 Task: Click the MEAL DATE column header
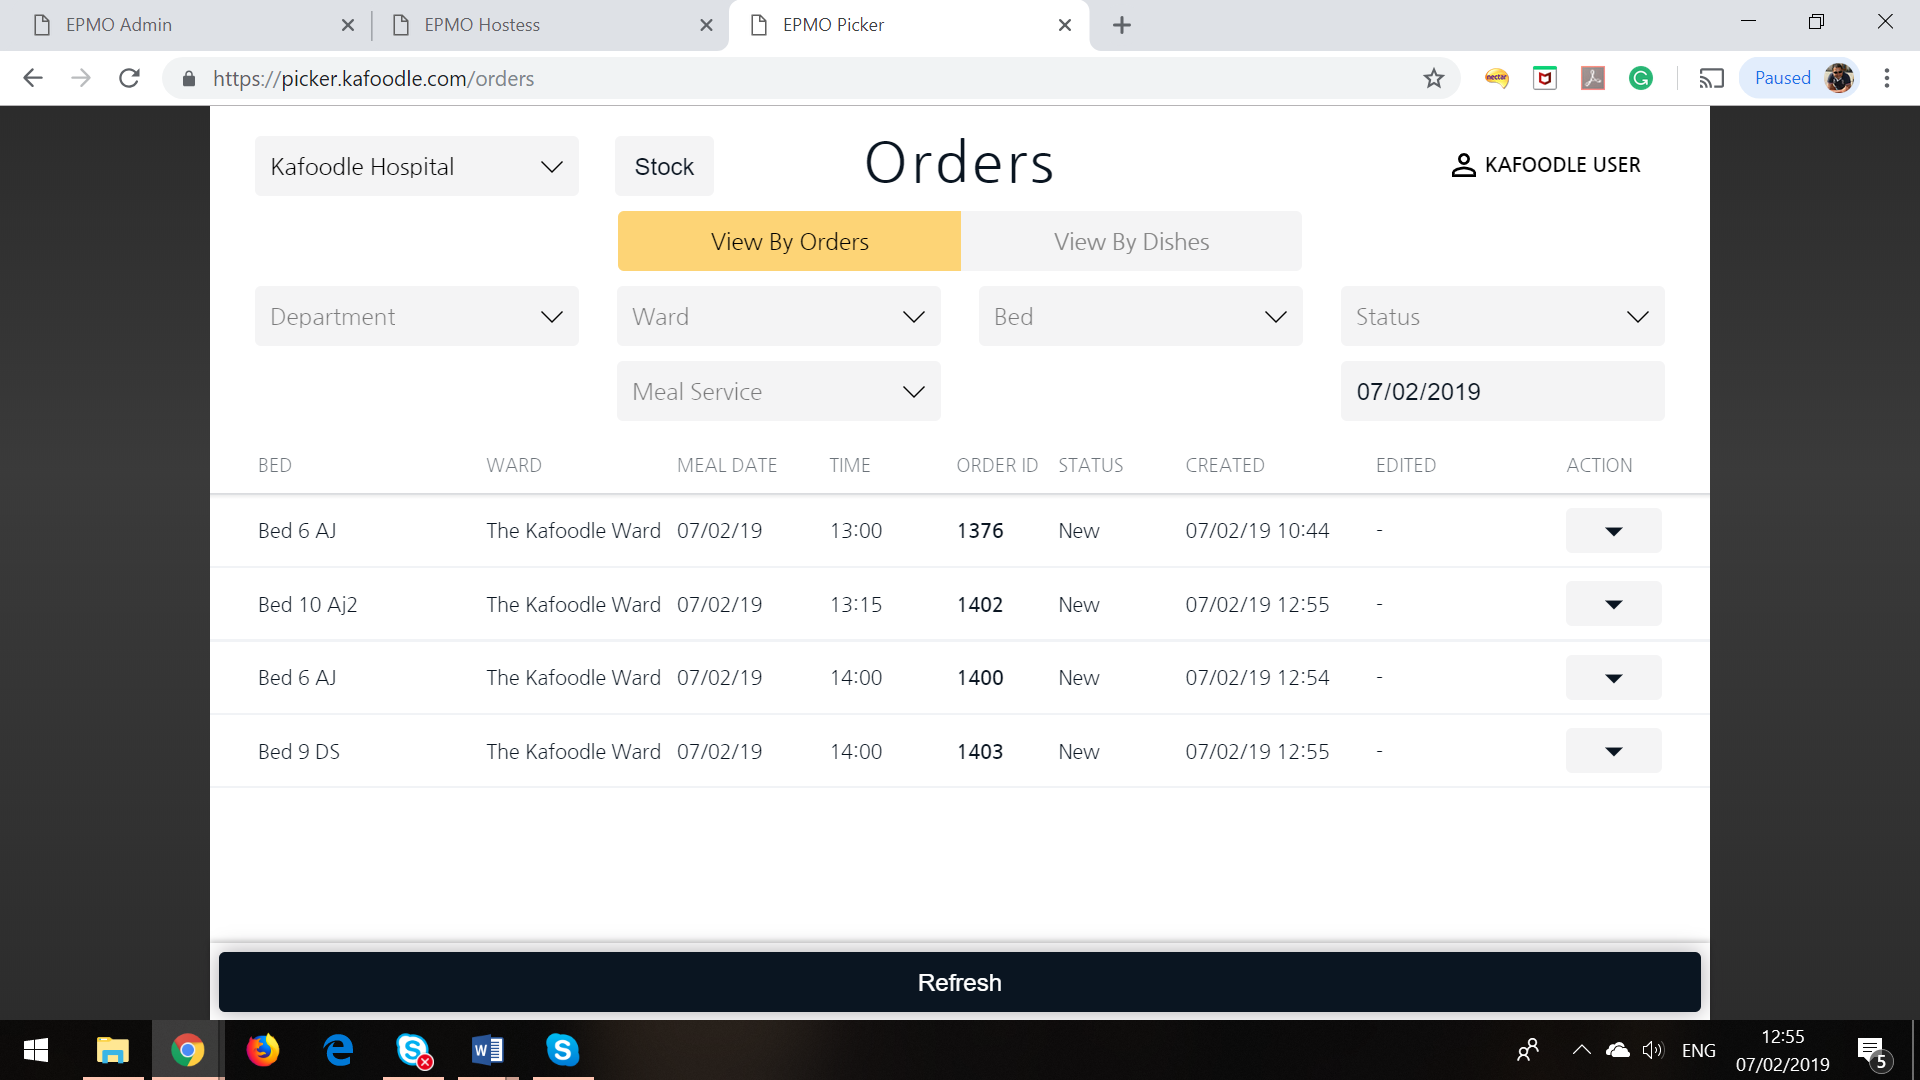coord(727,465)
